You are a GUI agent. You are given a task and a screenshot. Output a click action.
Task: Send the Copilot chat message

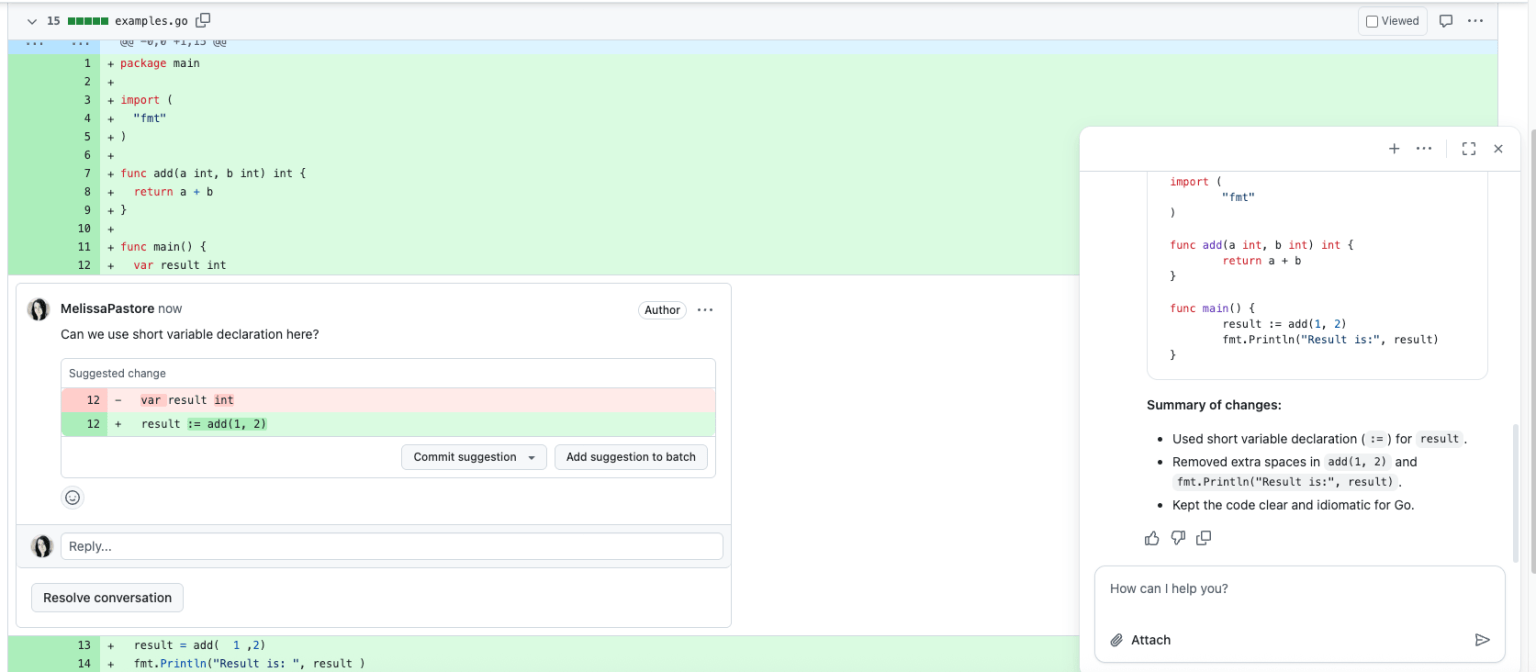[1482, 640]
